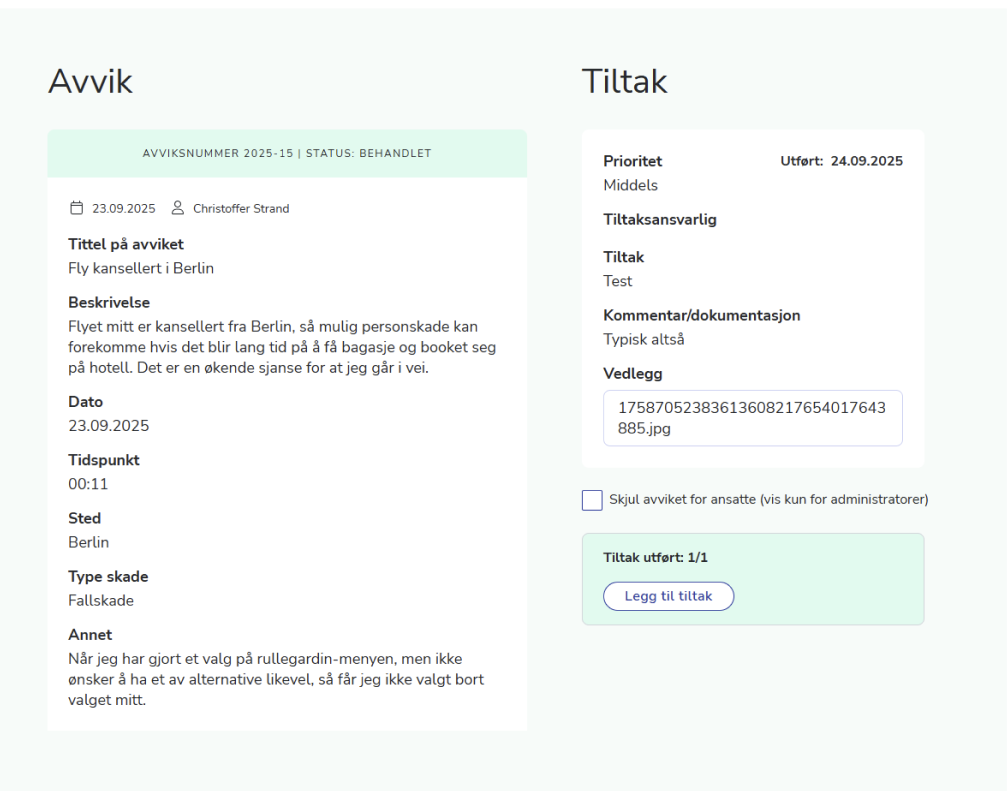Click the Berlin value under Sted
The height and width of the screenshot is (791, 1008).
(89, 542)
